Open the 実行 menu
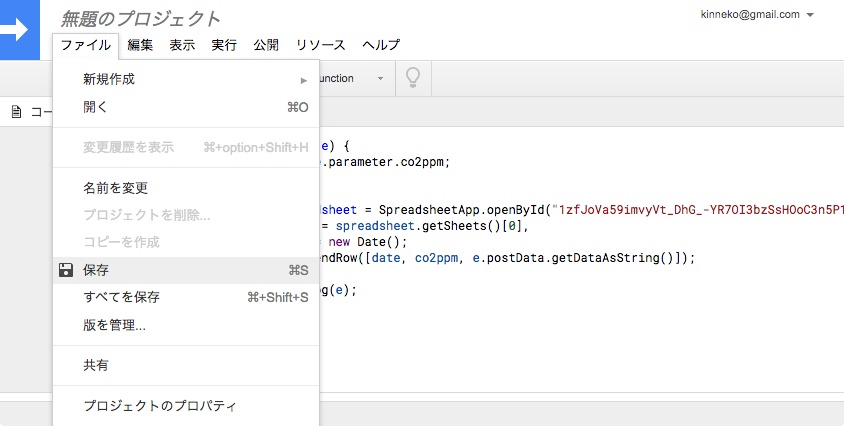The width and height of the screenshot is (844, 426). click(x=224, y=45)
